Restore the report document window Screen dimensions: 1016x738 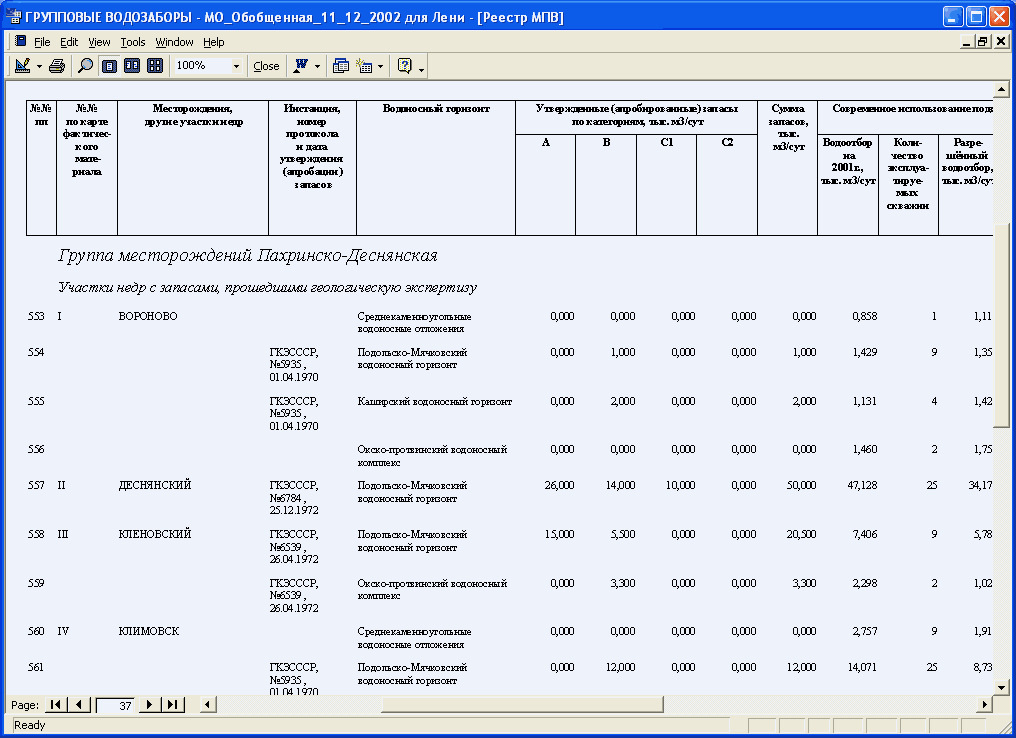click(983, 42)
